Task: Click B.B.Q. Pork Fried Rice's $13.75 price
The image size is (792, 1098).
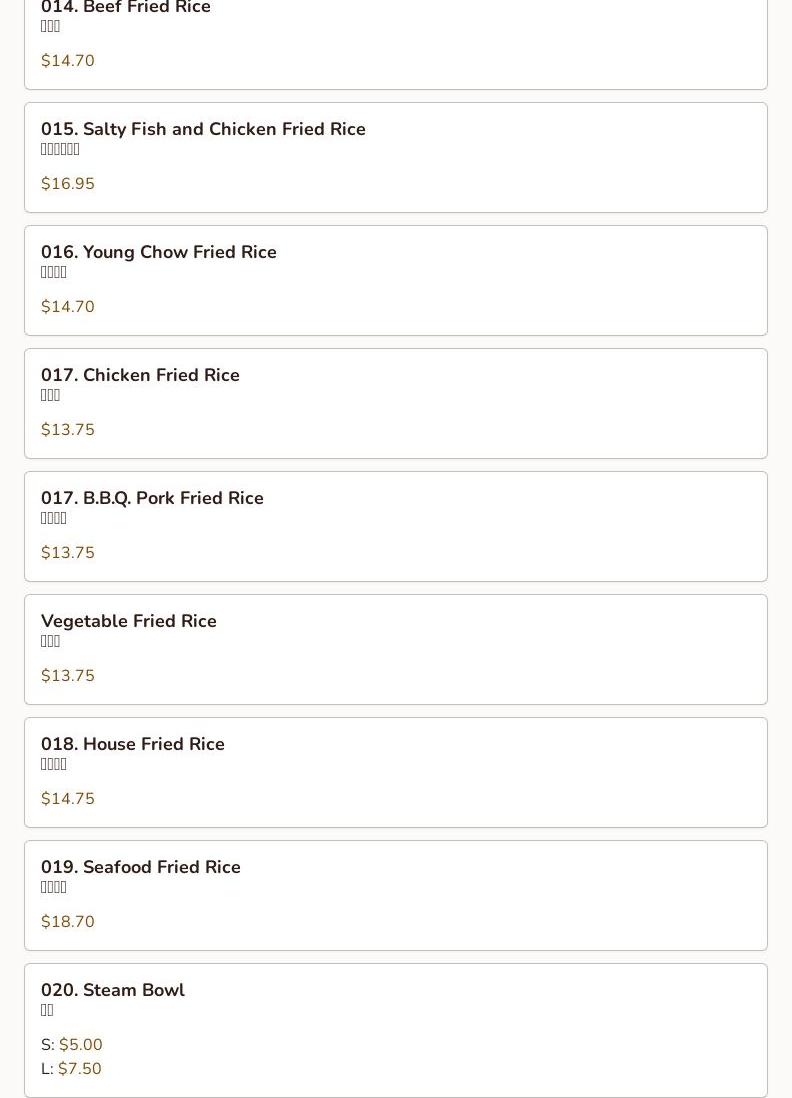Action: tap(68, 553)
